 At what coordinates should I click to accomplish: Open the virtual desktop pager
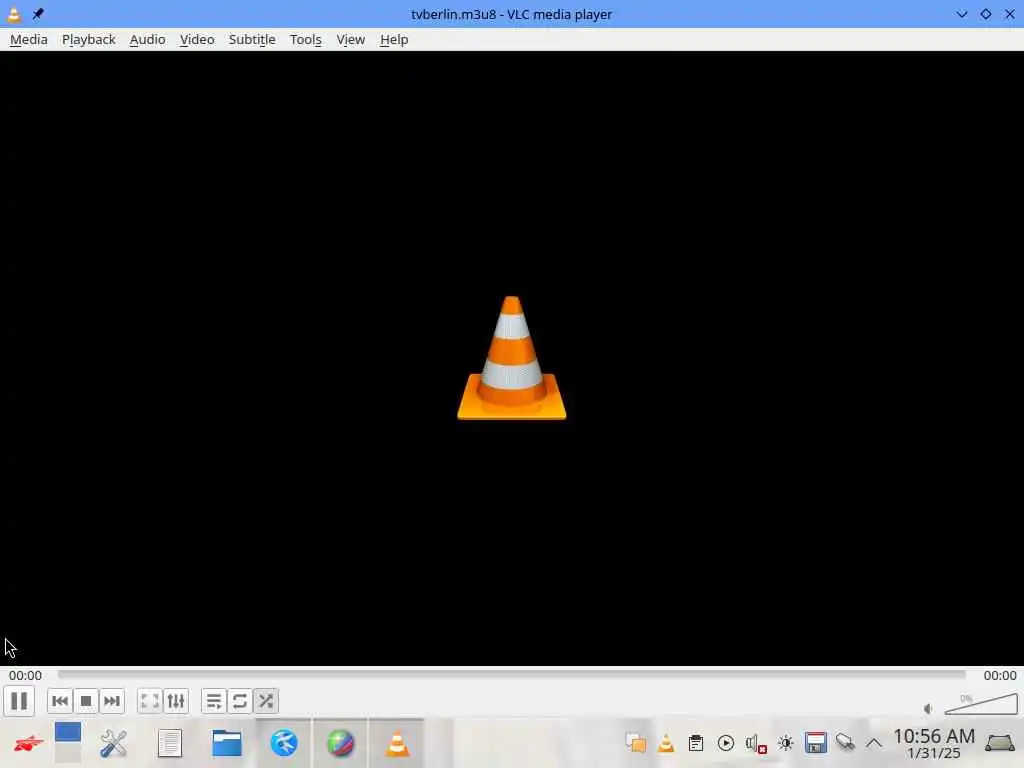pos(68,743)
